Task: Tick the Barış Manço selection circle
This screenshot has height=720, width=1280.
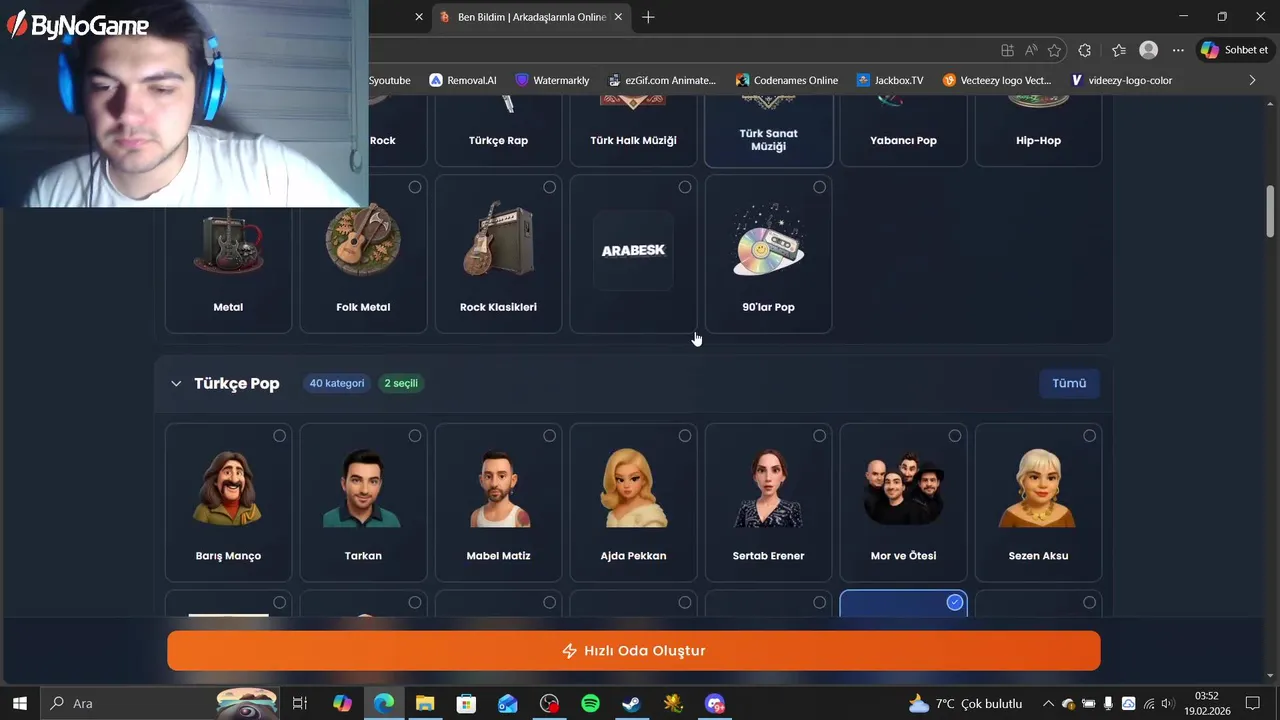Action: (x=279, y=435)
